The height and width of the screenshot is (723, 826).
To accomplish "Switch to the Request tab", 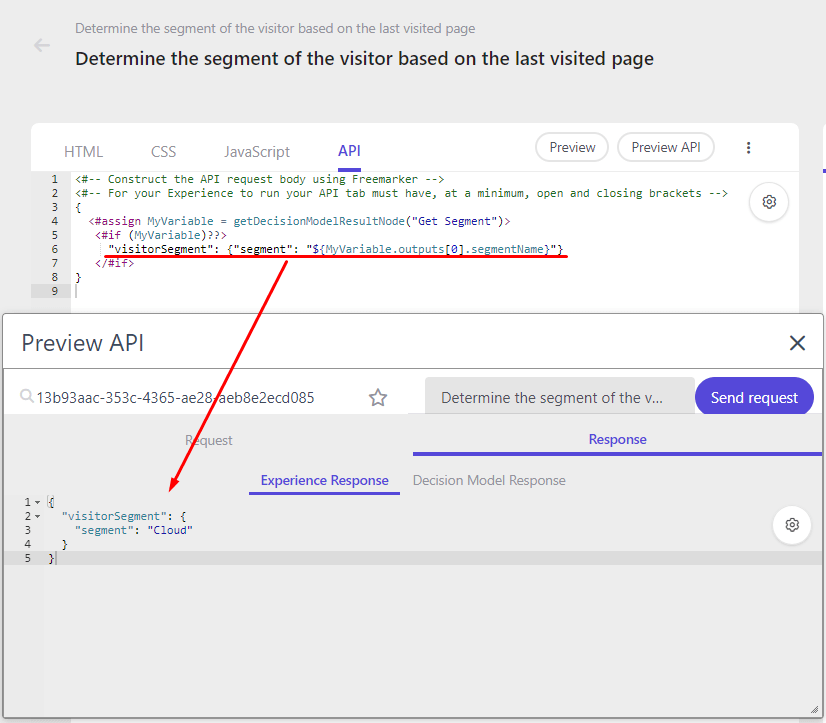I will [208, 440].
